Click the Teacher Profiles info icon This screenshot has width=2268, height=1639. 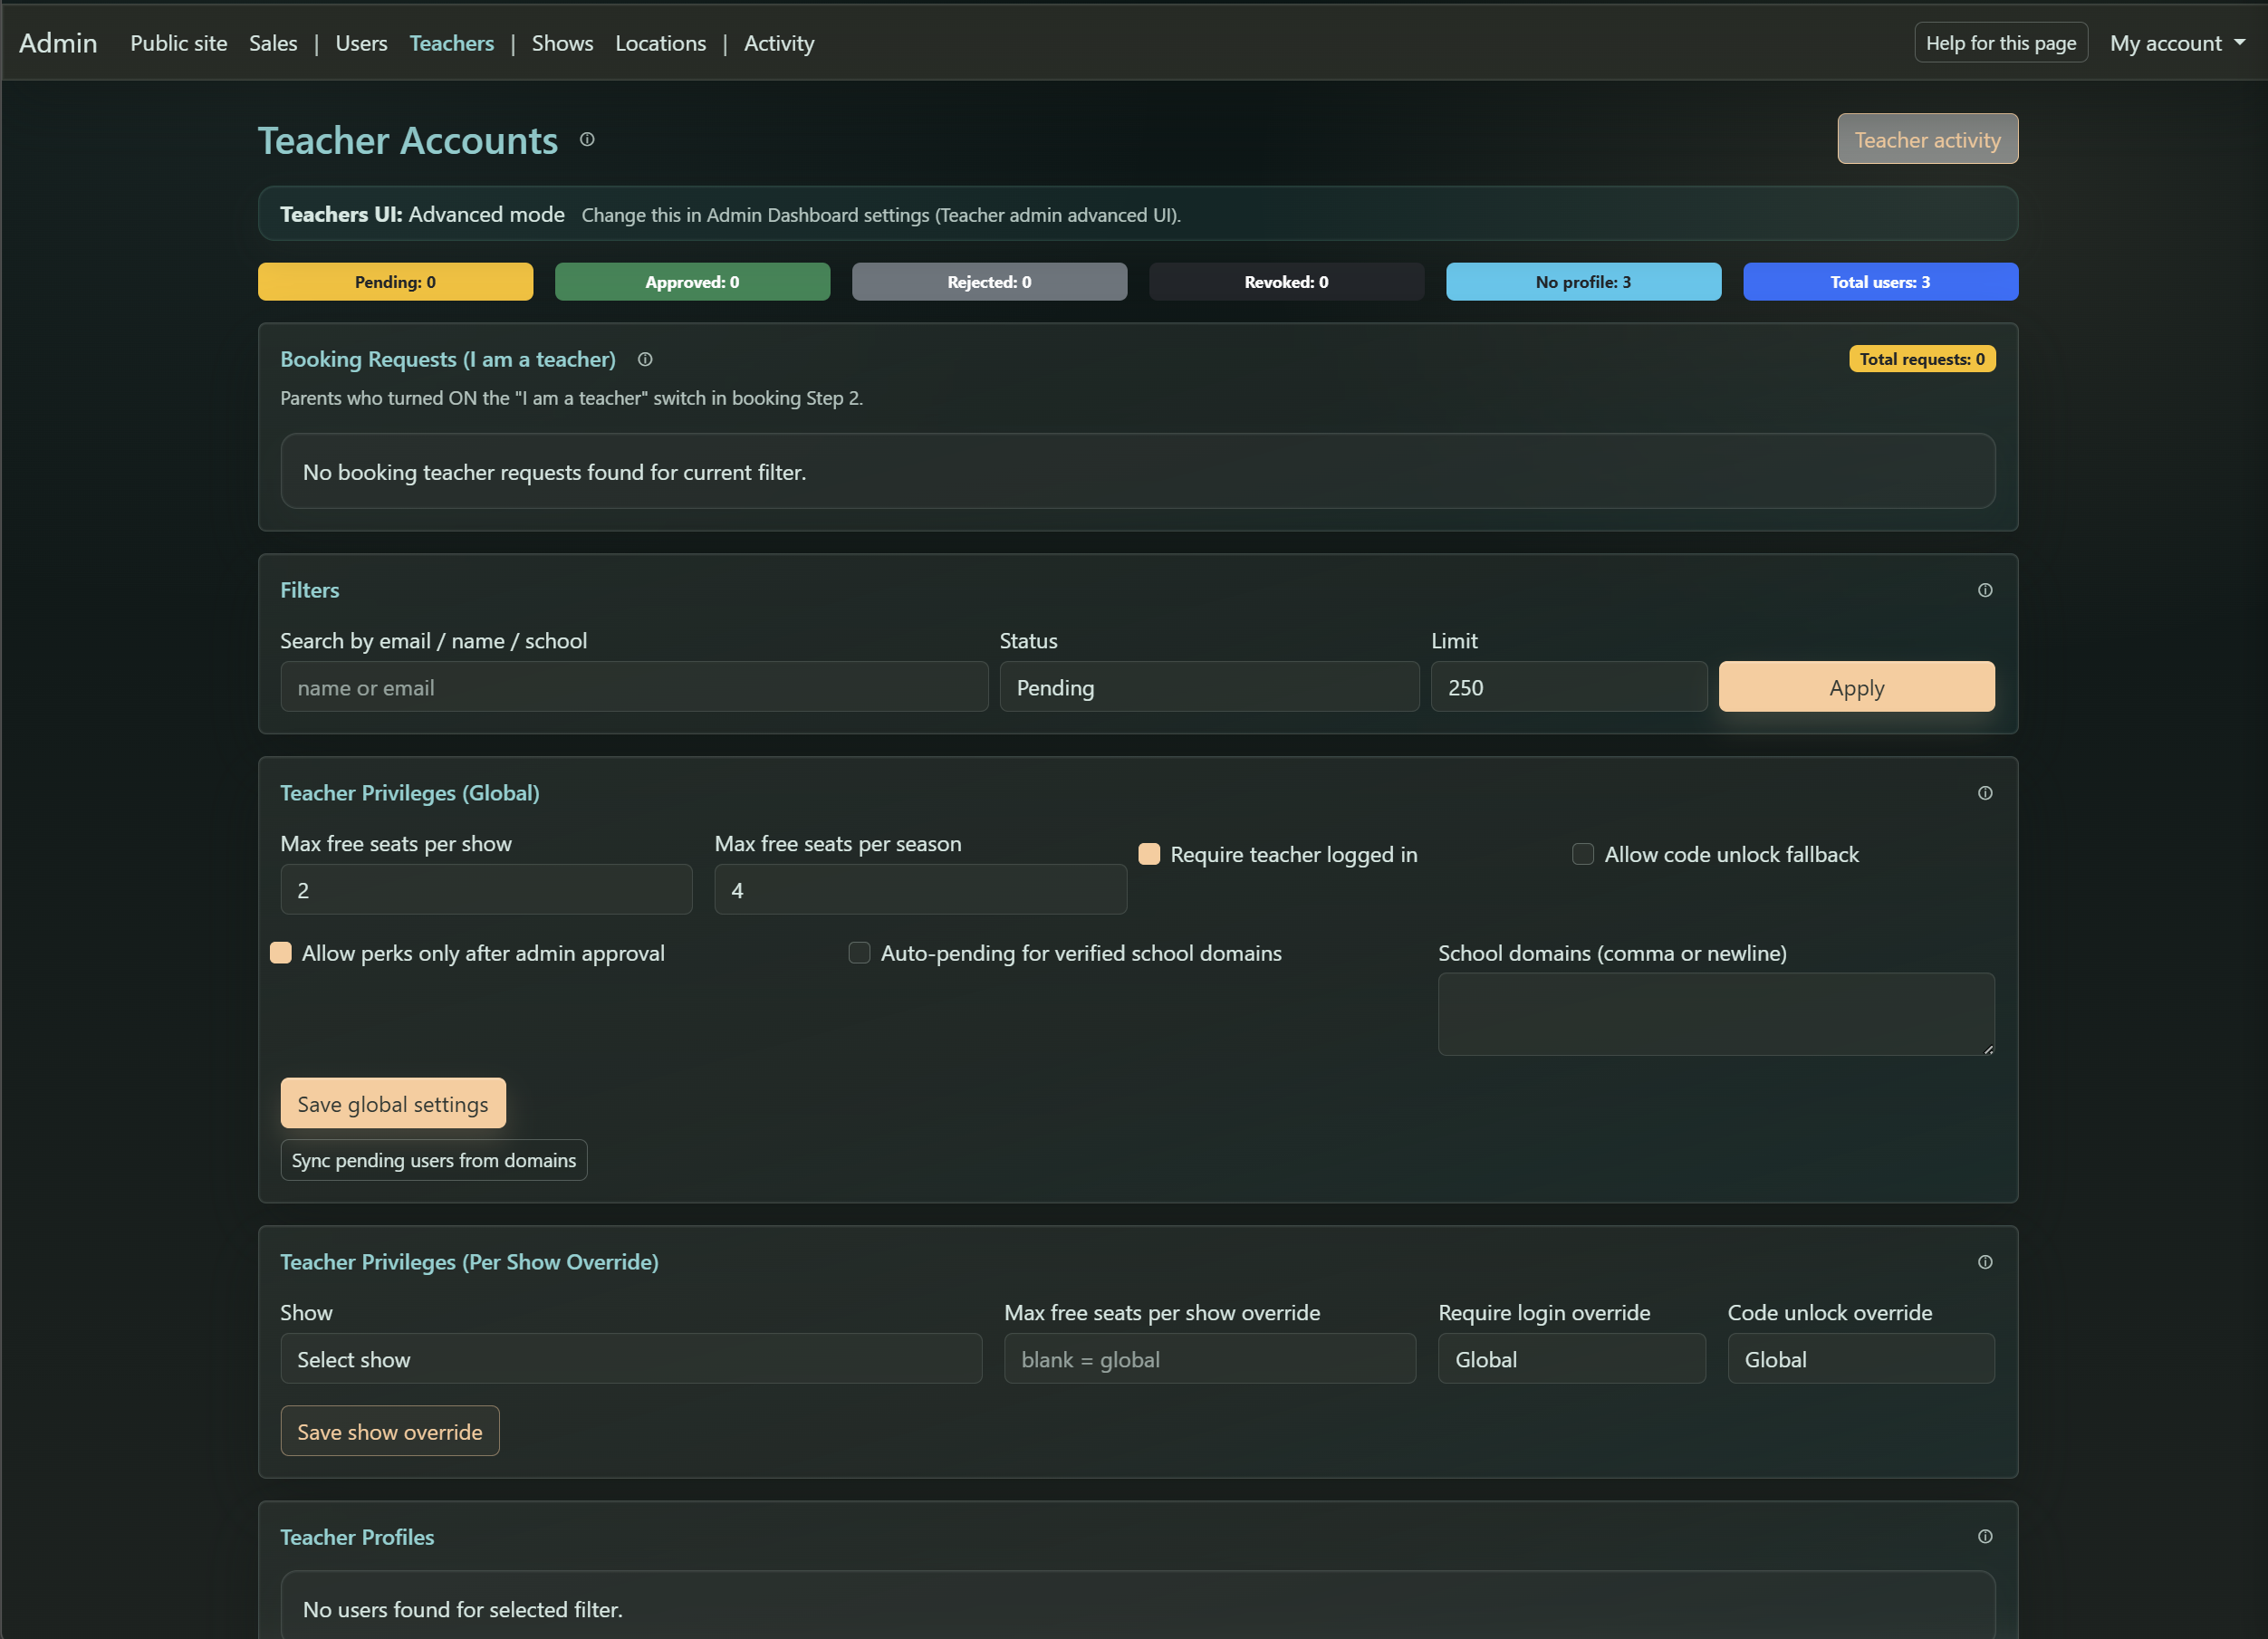click(1985, 1536)
